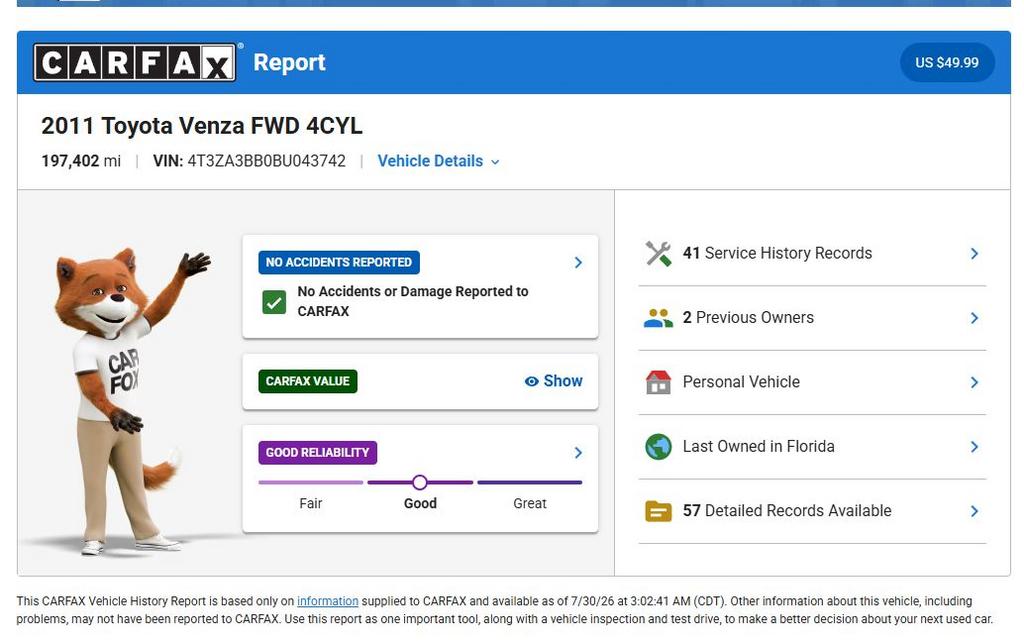
Task: Click No Accidents or Damage Reported text
Action: click(x=413, y=302)
